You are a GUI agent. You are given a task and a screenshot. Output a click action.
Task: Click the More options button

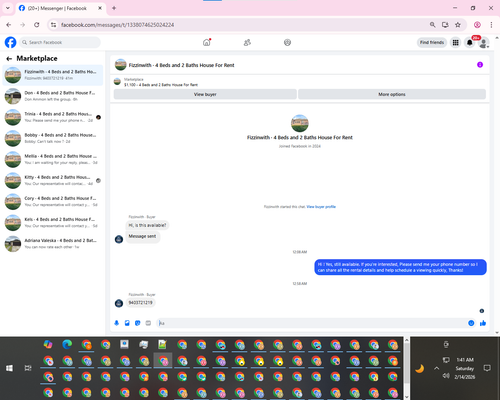point(392,94)
